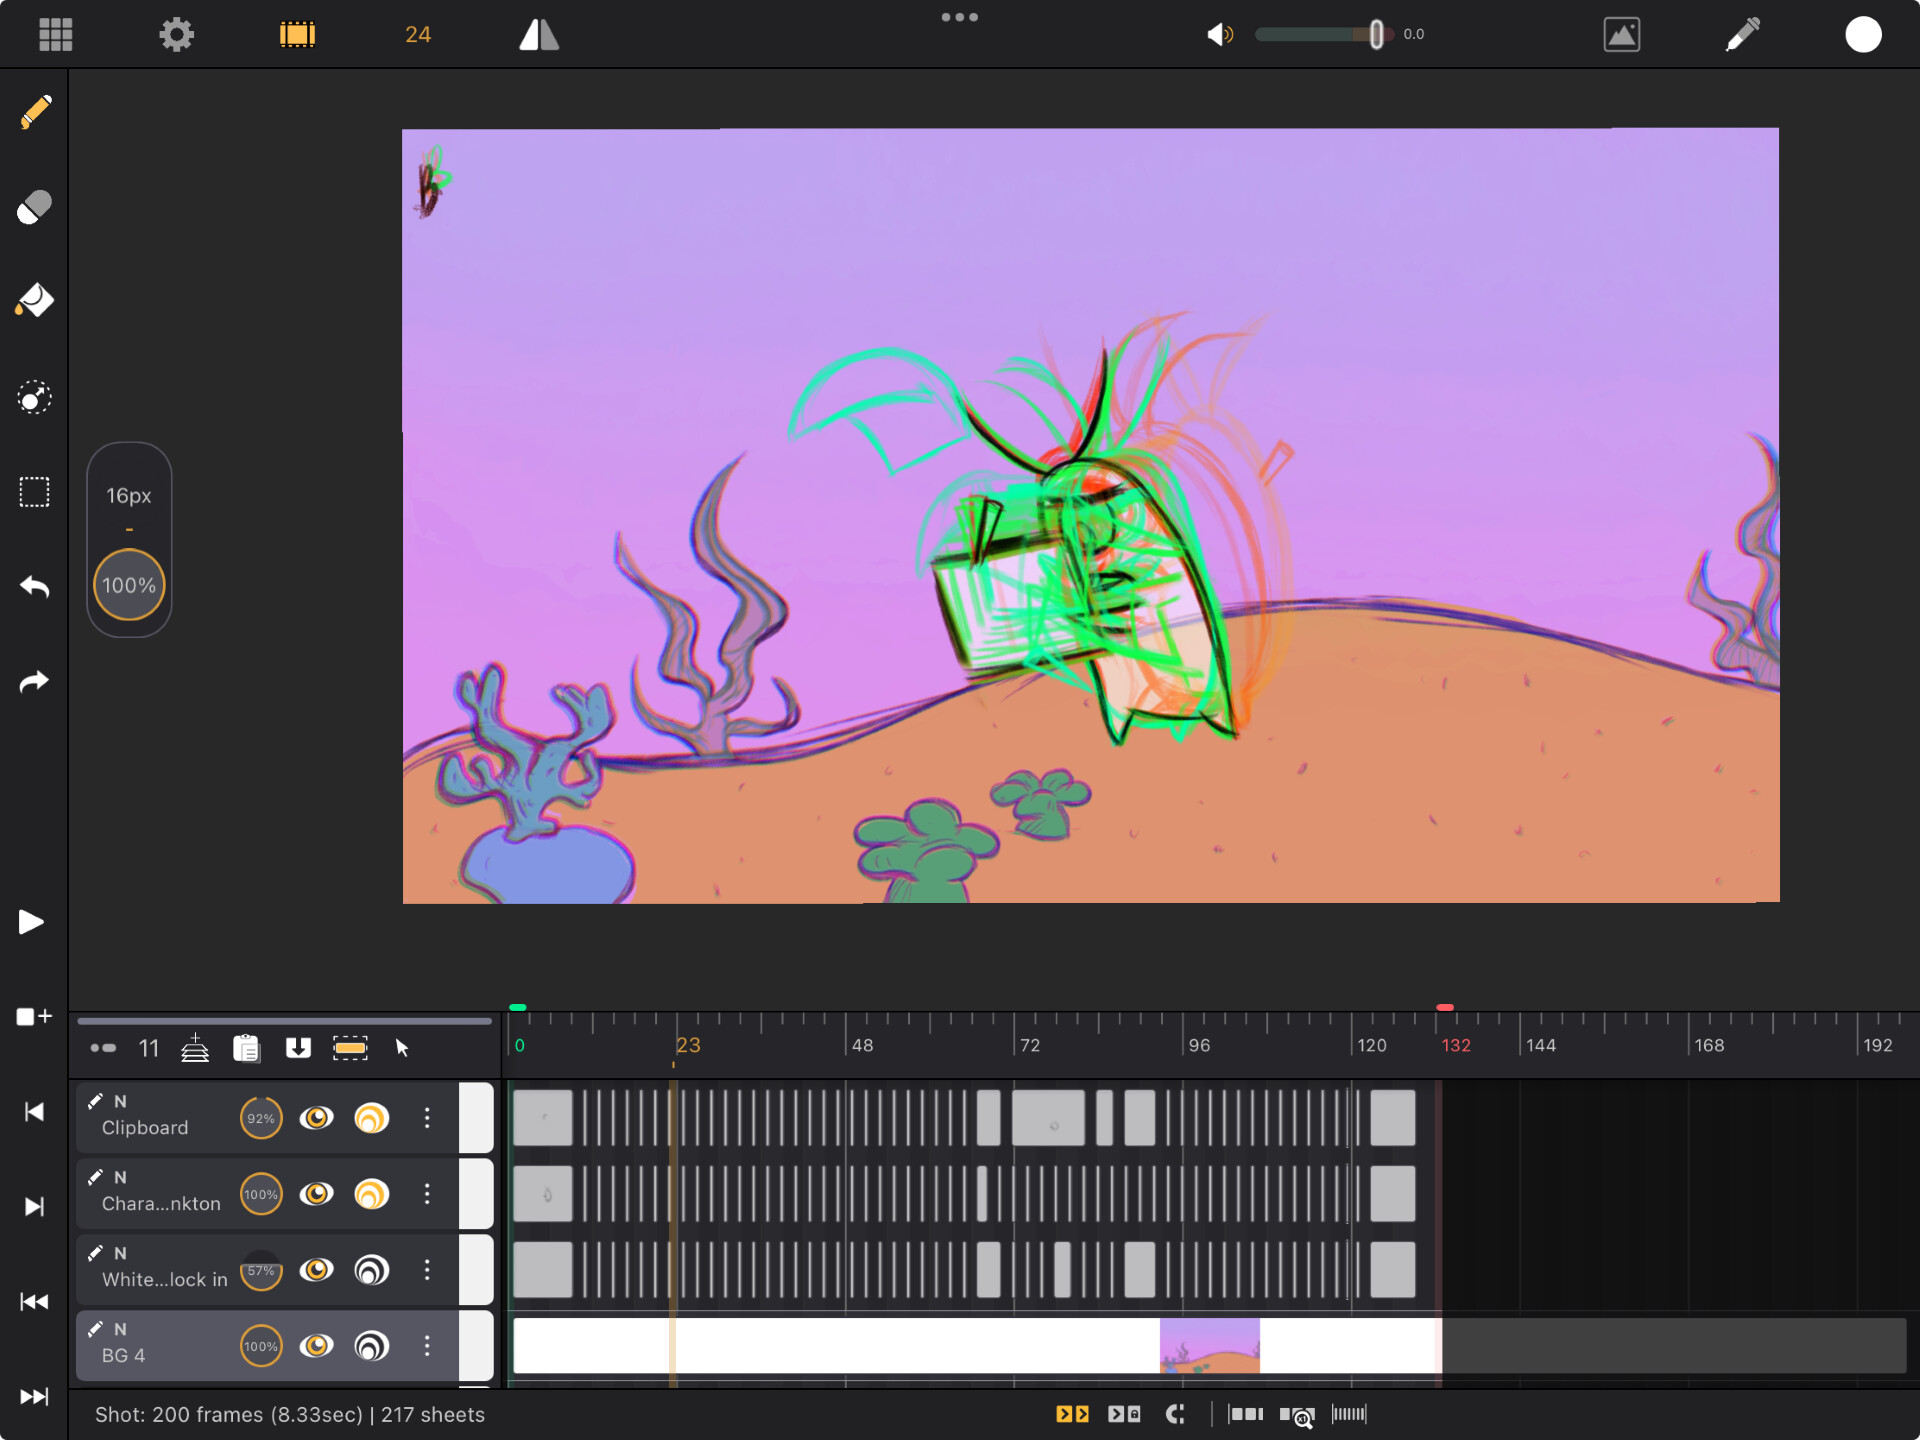Image resolution: width=1920 pixels, height=1440 pixels.
Task: Open the more options menu at top center
Action: (959, 16)
